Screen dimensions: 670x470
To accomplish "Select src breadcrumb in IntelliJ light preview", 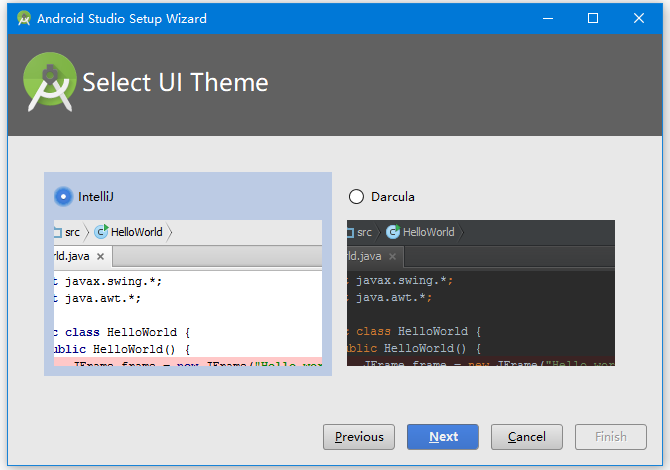I will click(72, 232).
